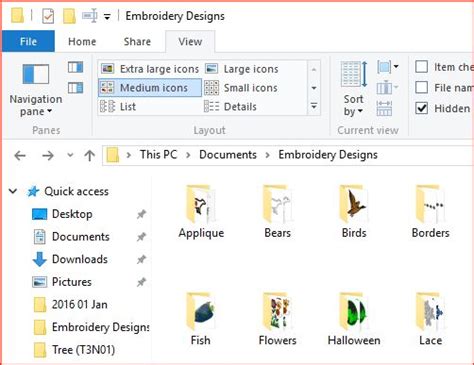Uncheck the Hidden items checkbox
Viewport: 474px width, 365px height.
tap(422, 108)
